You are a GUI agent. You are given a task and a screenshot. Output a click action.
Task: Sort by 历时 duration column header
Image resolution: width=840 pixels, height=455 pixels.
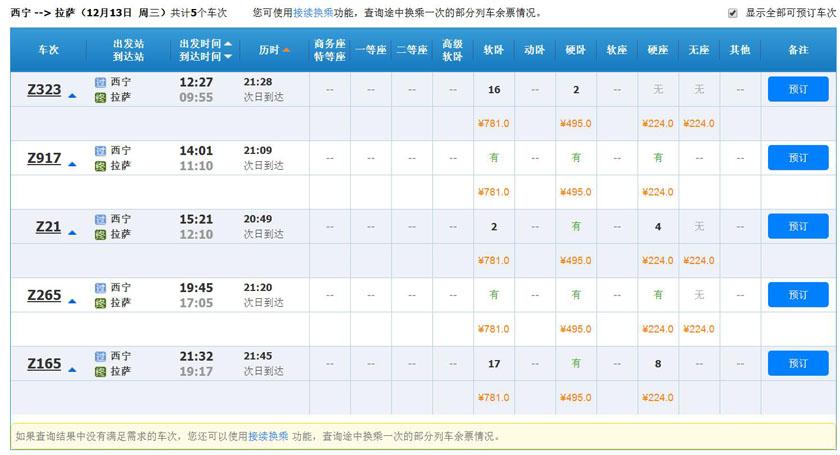(274, 50)
